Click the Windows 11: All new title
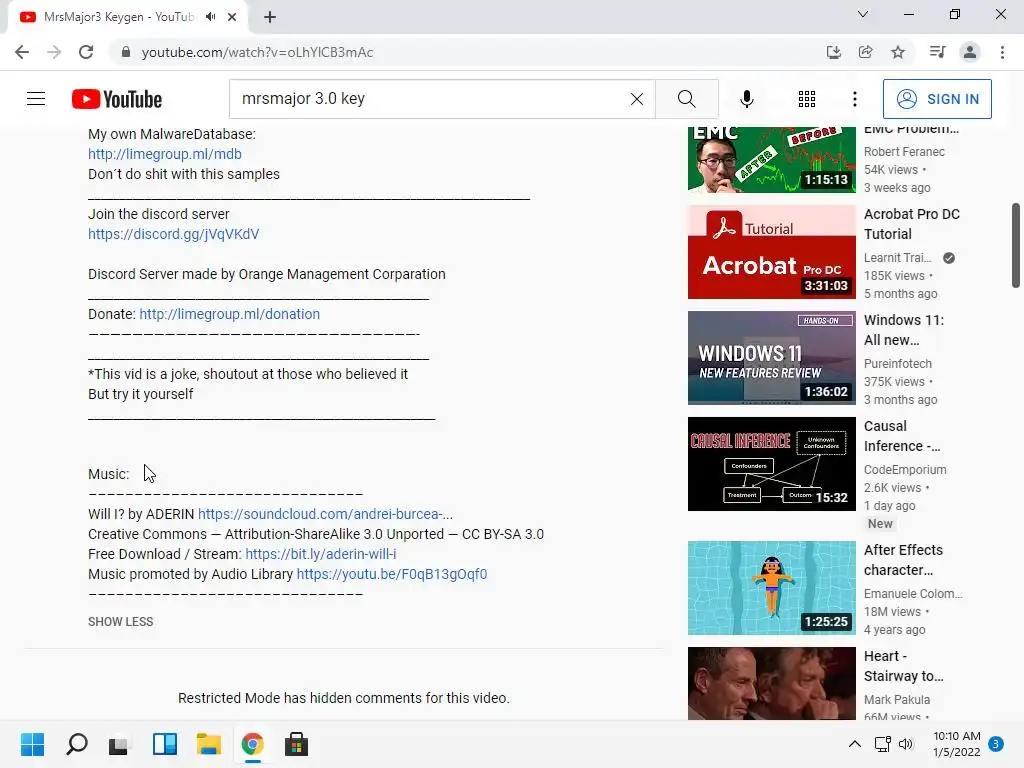The height and width of the screenshot is (768, 1024). click(904, 330)
